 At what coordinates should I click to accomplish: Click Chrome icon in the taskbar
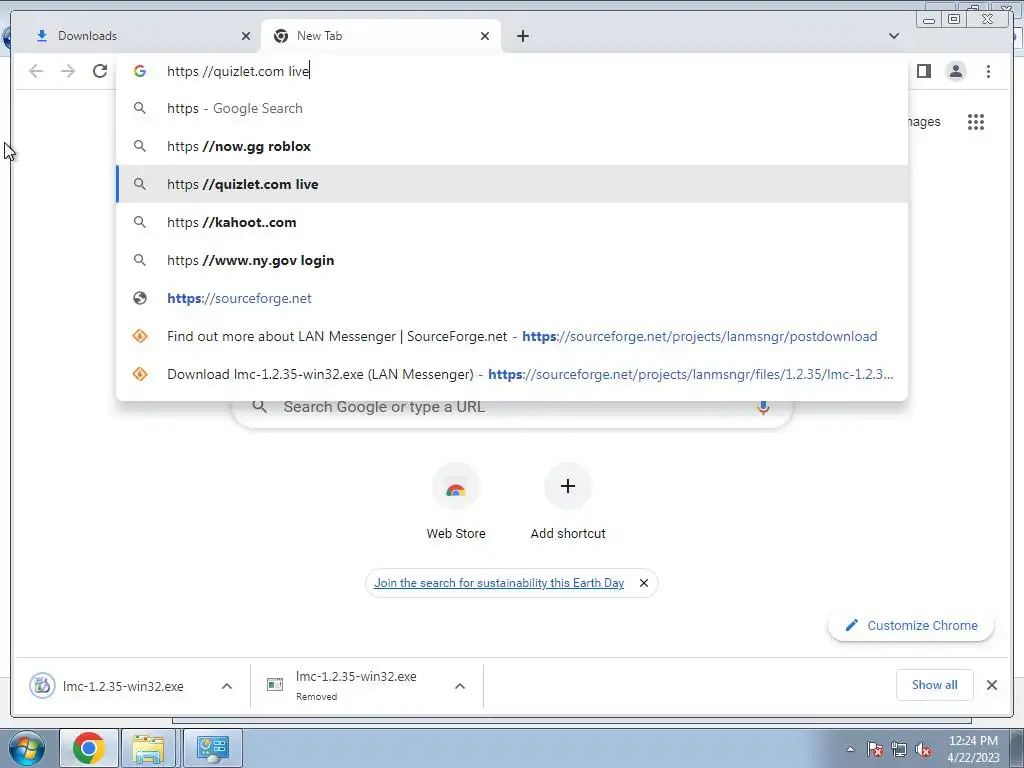point(89,748)
